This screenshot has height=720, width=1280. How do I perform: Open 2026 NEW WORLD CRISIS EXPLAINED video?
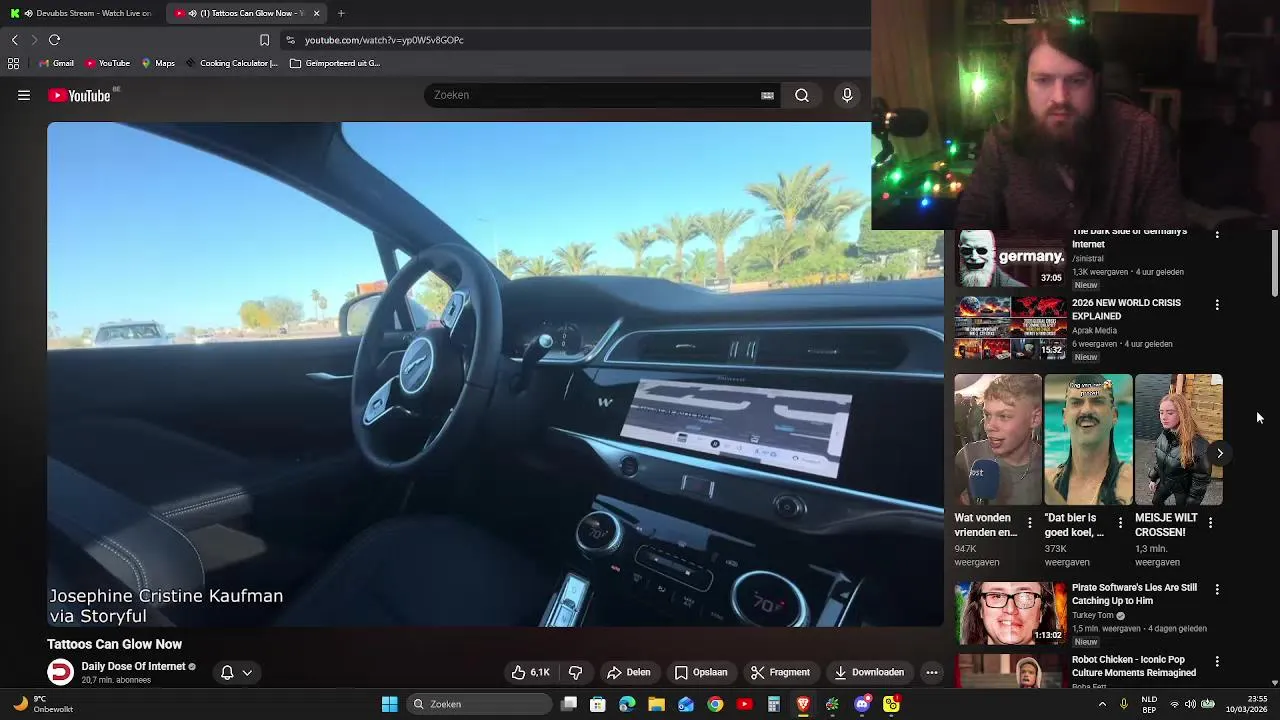click(1126, 309)
